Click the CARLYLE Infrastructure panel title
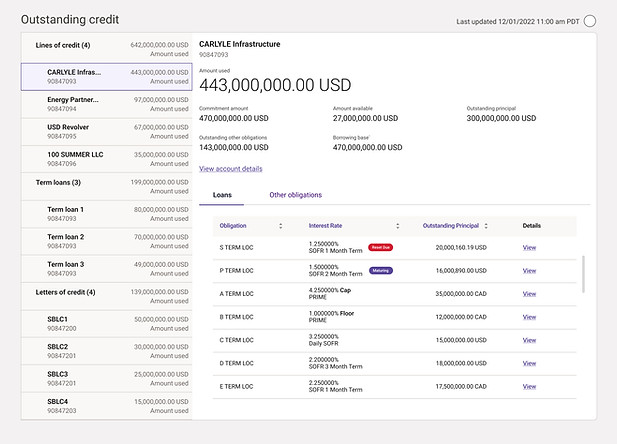This screenshot has height=444, width=617. click(x=240, y=44)
